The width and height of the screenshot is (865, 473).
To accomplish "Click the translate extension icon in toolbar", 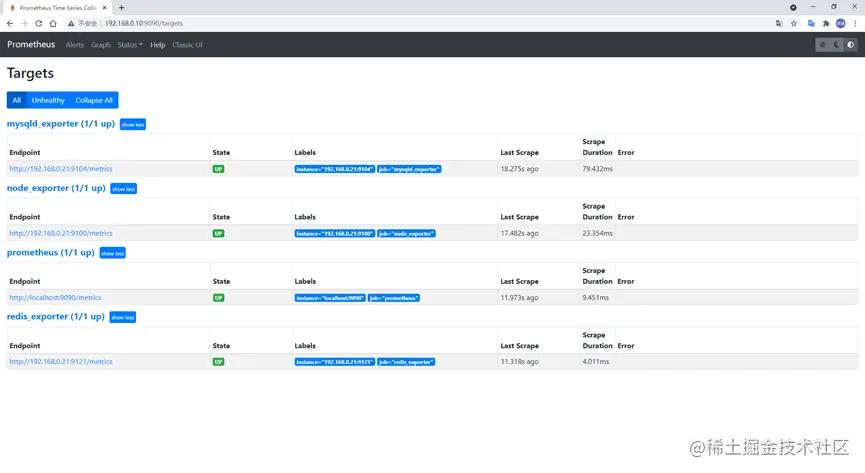I will click(811, 23).
